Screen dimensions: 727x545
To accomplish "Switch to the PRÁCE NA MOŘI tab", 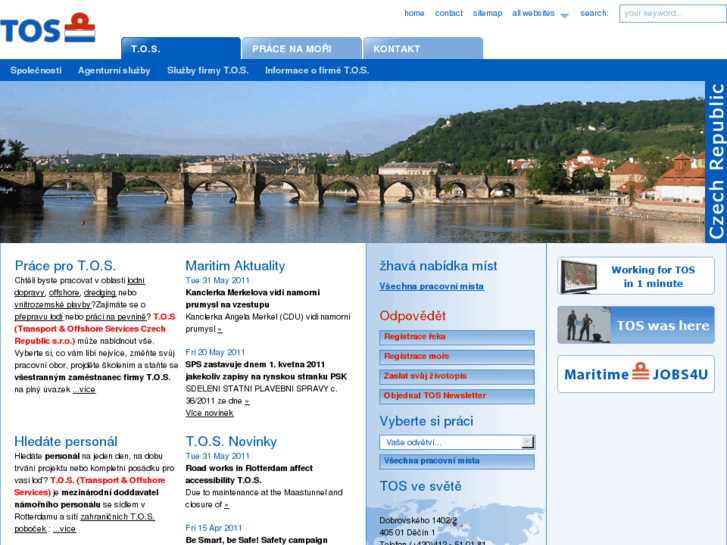I will [x=302, y=48].
